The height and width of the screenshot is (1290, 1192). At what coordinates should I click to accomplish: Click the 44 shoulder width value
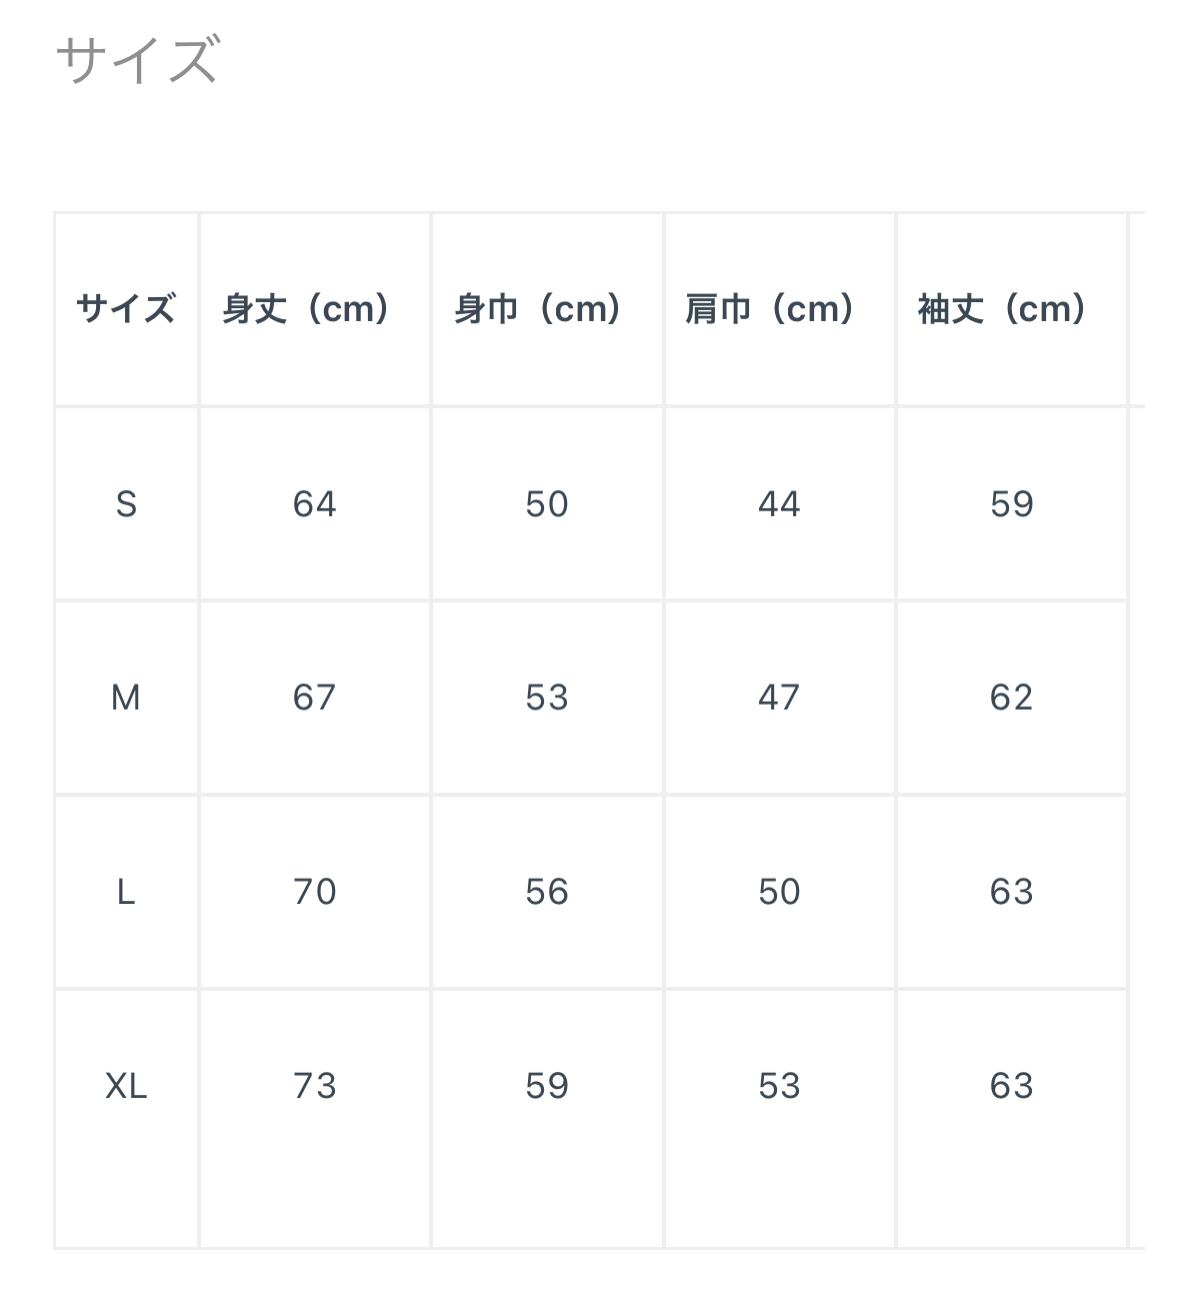pyautogui.click(x=779, y=504)
